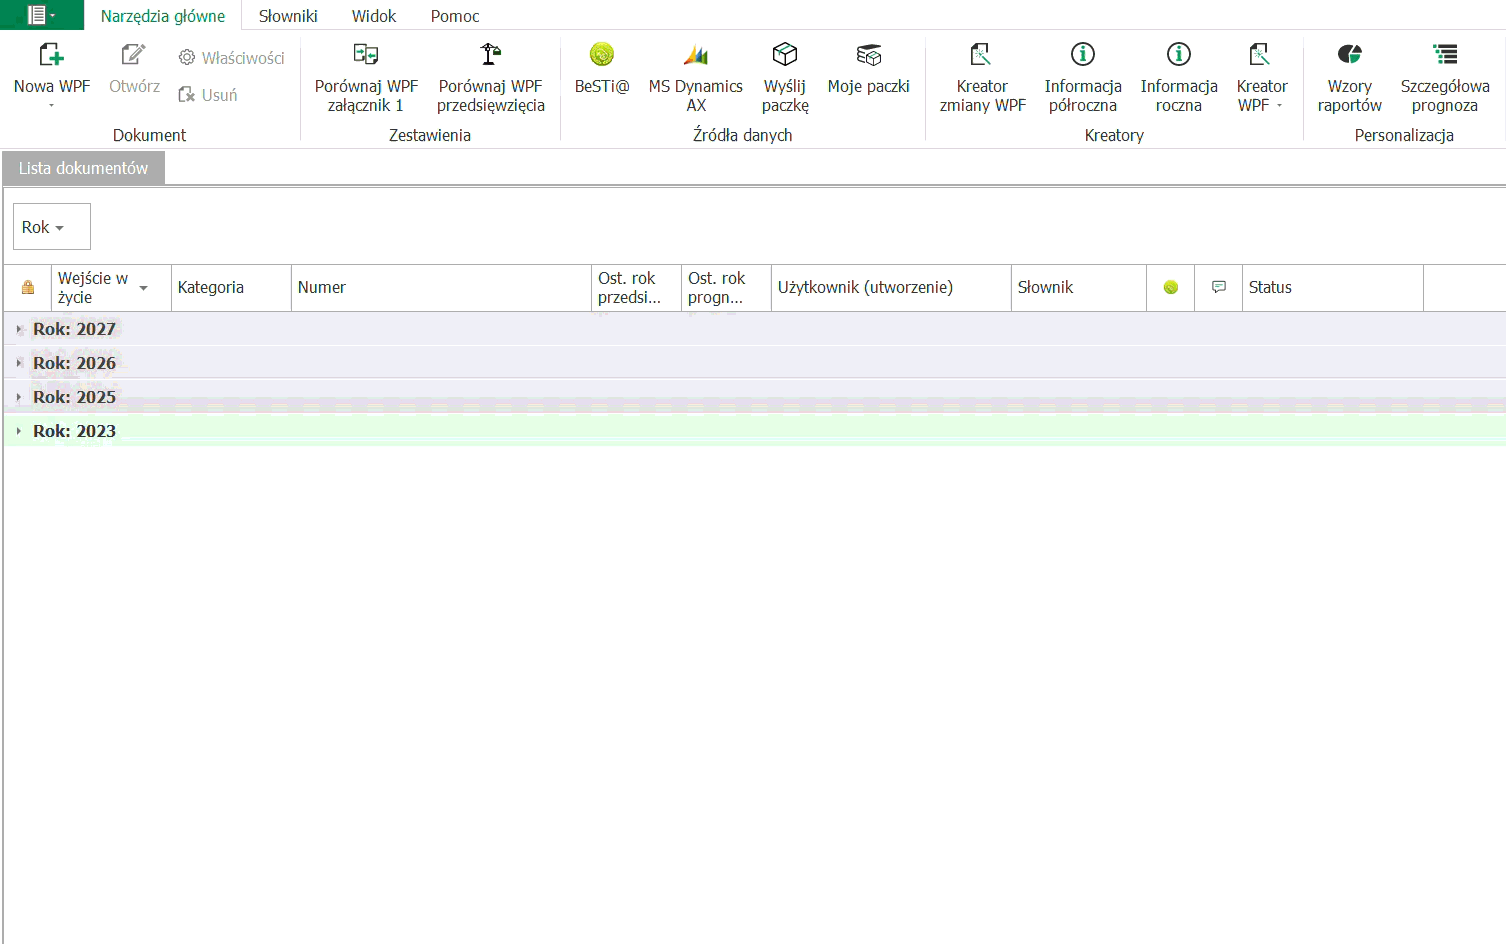Image resolution: width=1506 pixels, height=944 pixels.
Task: Open Porównaj WPF przedsięwzięcia comparison
Action: point(491,78)
